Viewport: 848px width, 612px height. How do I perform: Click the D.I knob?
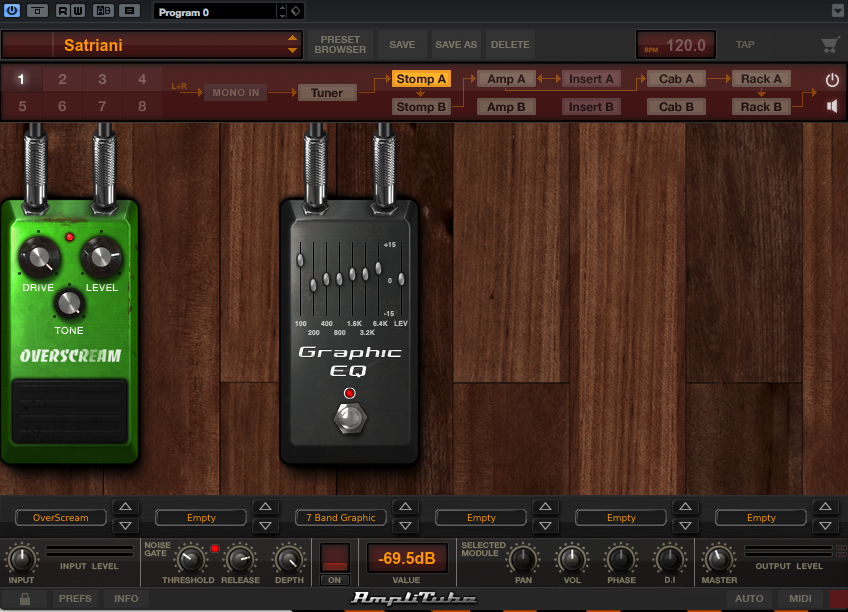pyautogui.click(x=670, y=559)
